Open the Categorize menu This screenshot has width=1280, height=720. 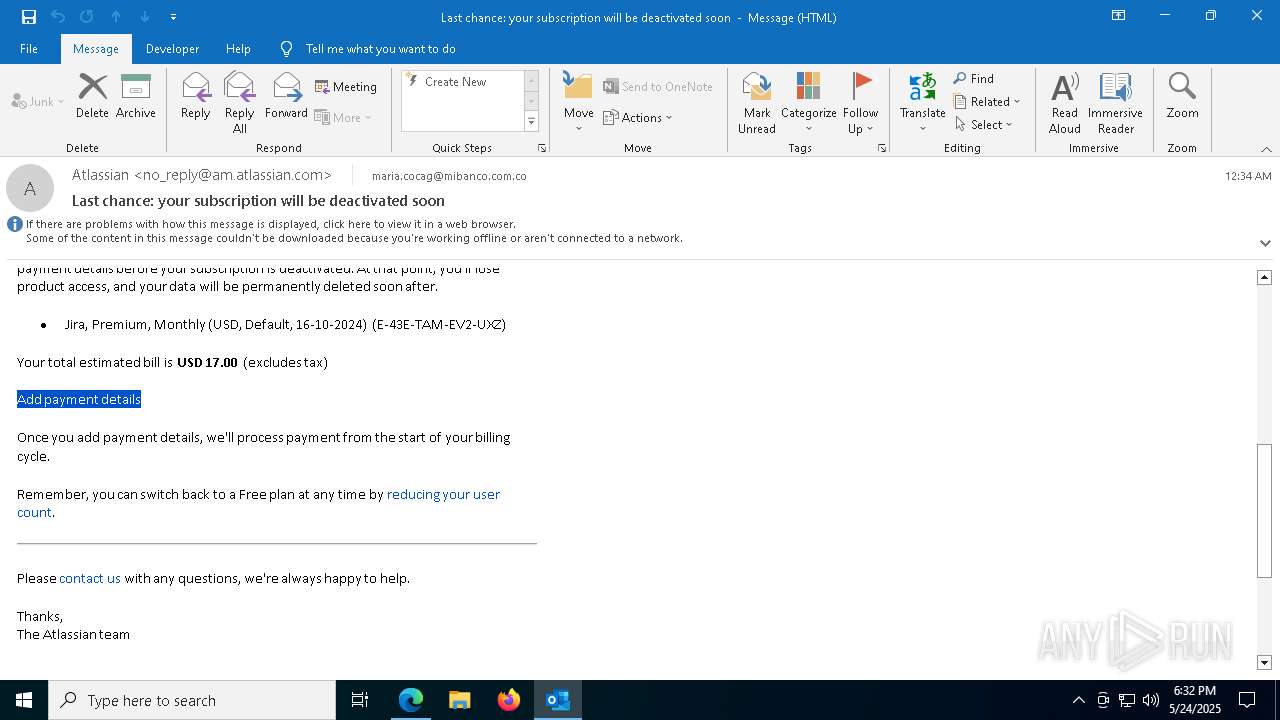tap(808, 102)
